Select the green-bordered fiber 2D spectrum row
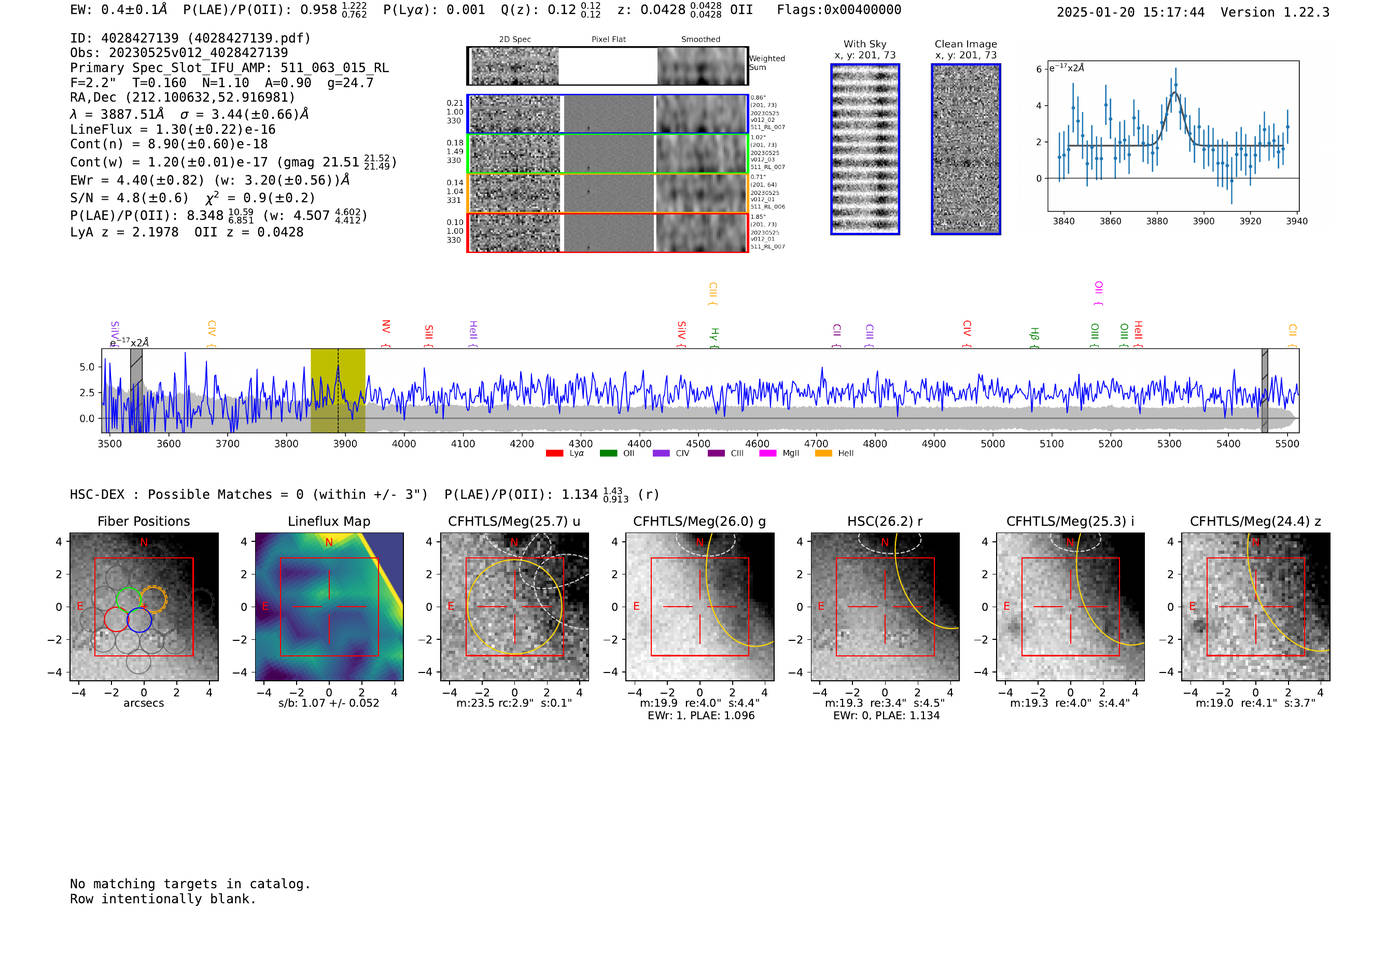This screenshot has width=1400, height=953. pos(607,153)
